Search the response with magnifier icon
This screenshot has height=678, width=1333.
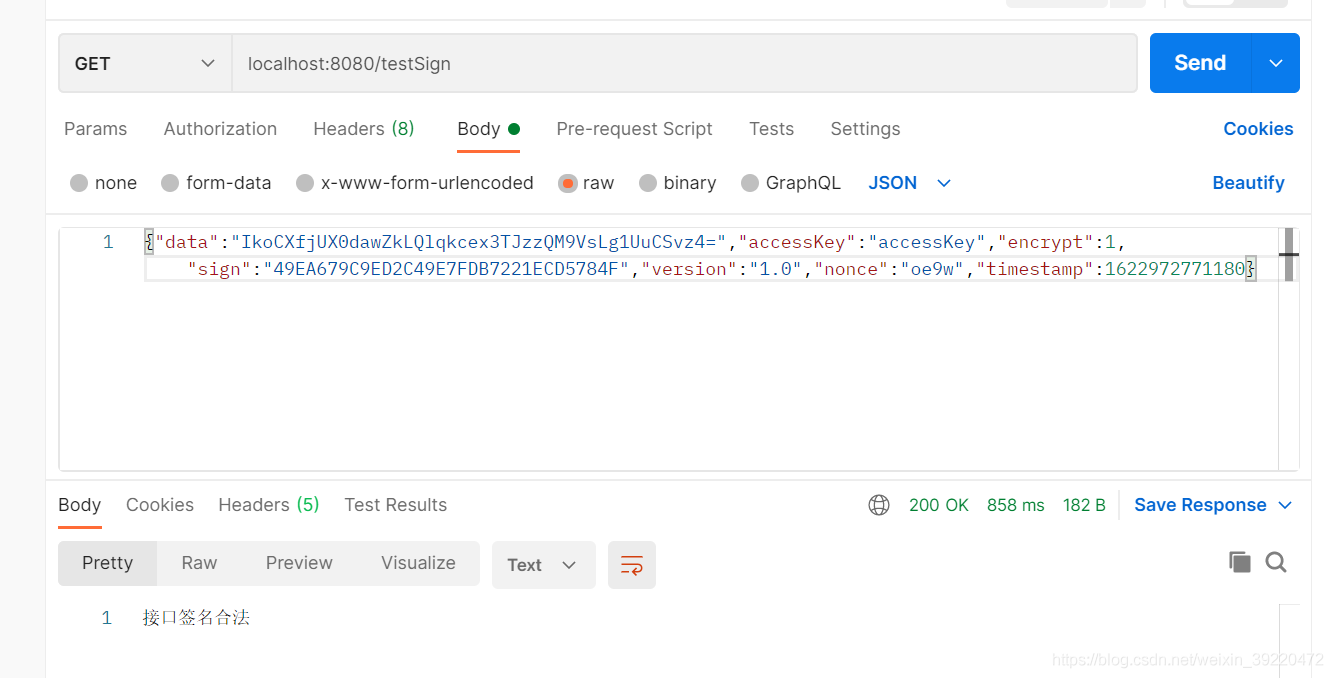[1276, 562]
